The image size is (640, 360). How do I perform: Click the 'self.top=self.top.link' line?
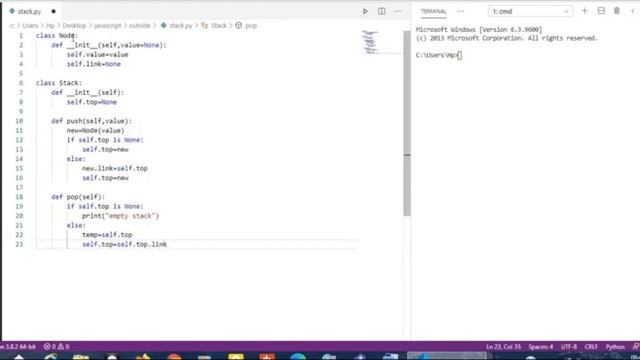tap(124, 244)
